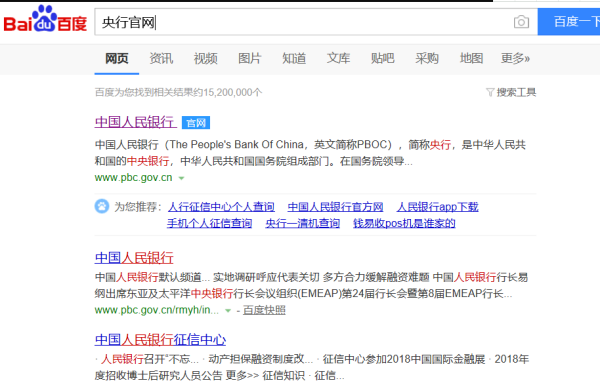Switch to the 图片 tab

tap(249, 59)
